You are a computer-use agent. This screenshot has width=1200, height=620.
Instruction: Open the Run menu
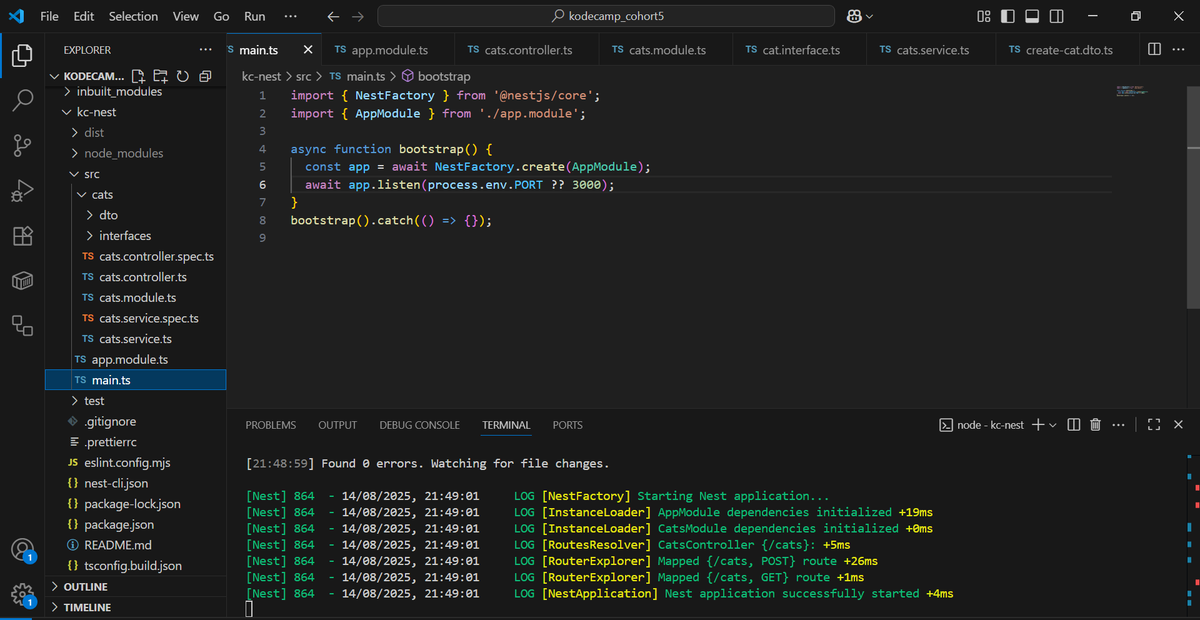tap(255, 16)
